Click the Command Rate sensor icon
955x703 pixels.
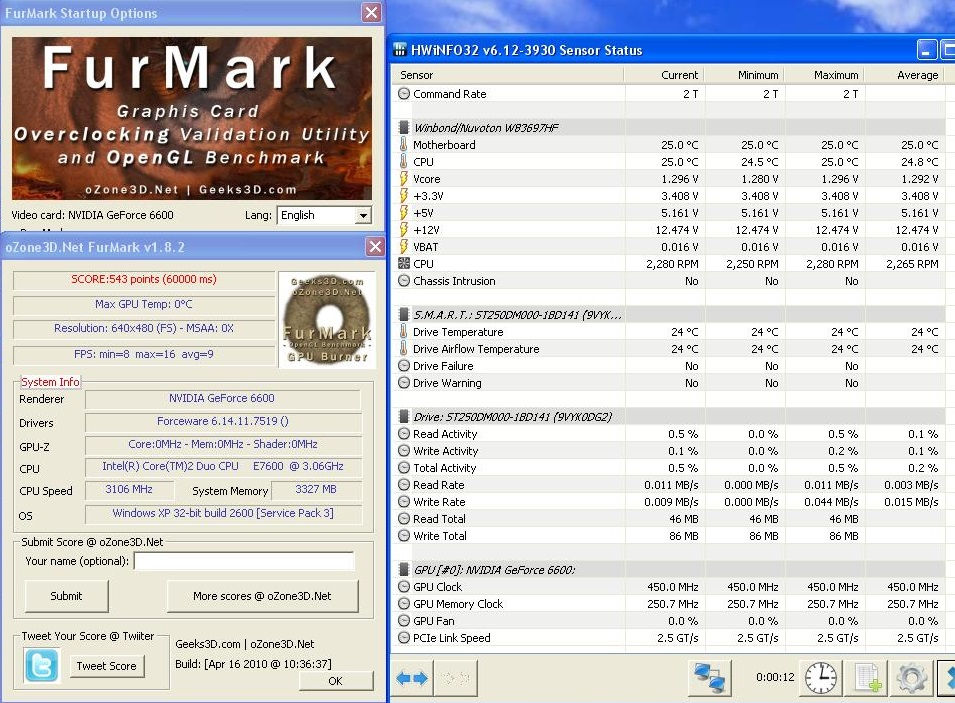pos(406,92)
